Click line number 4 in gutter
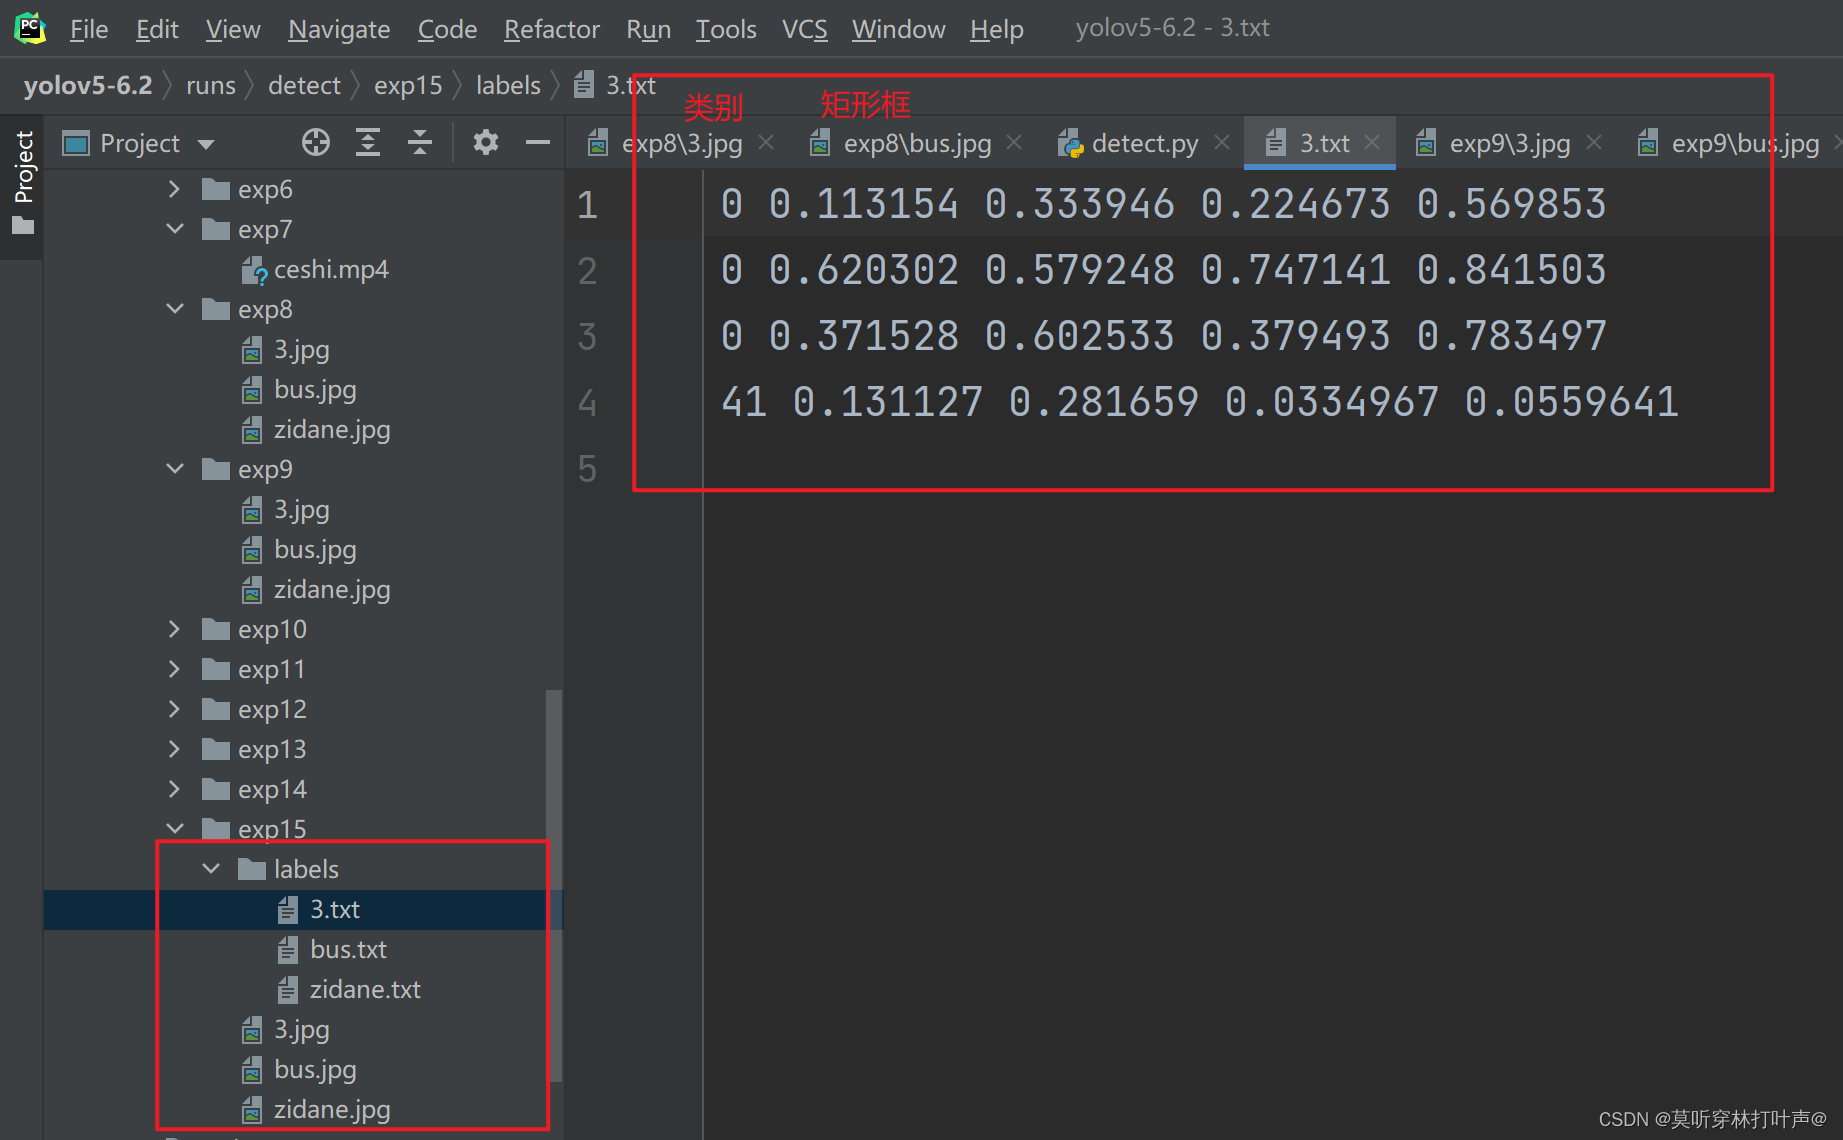This screenshot has width=1843, height=1140. [587, 402]
